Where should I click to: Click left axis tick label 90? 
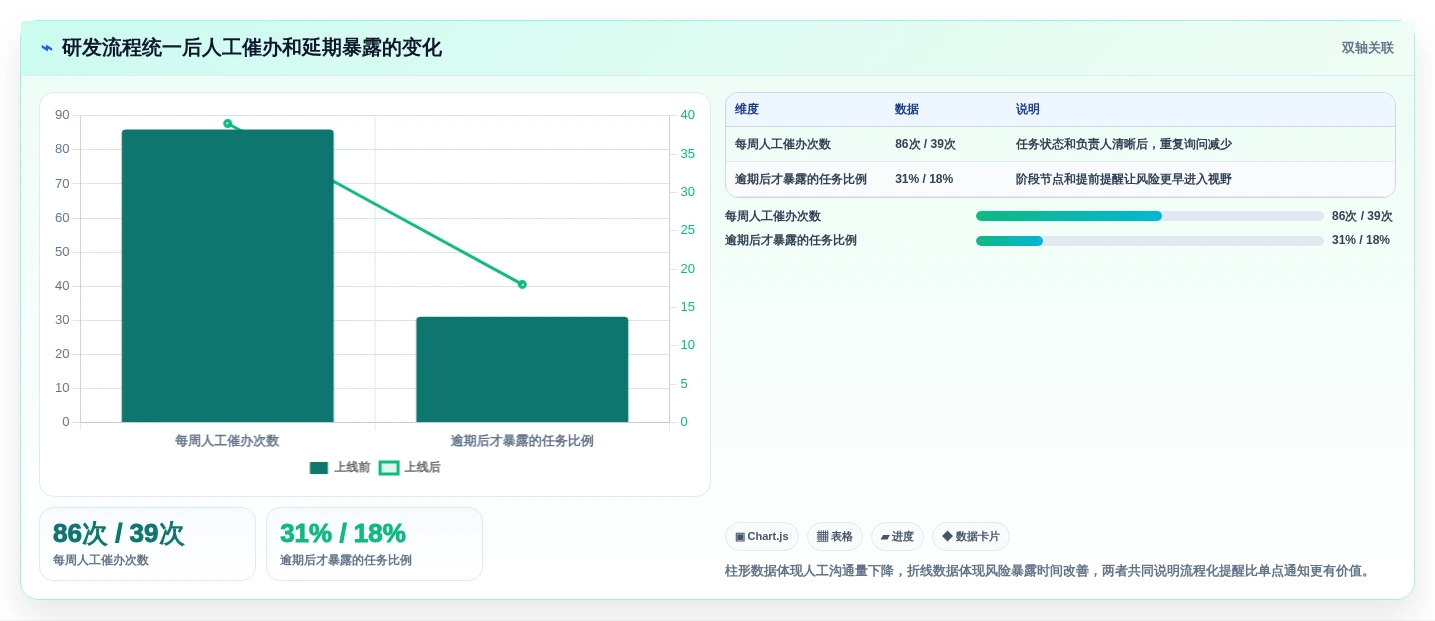[x=62, y=115]
